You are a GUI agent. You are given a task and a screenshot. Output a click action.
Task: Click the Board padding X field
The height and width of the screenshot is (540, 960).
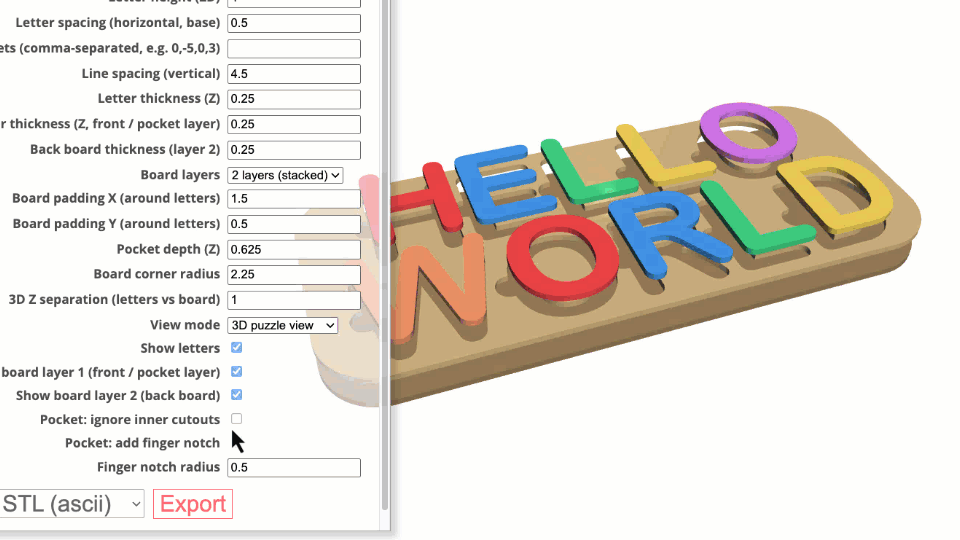(294, 199)
